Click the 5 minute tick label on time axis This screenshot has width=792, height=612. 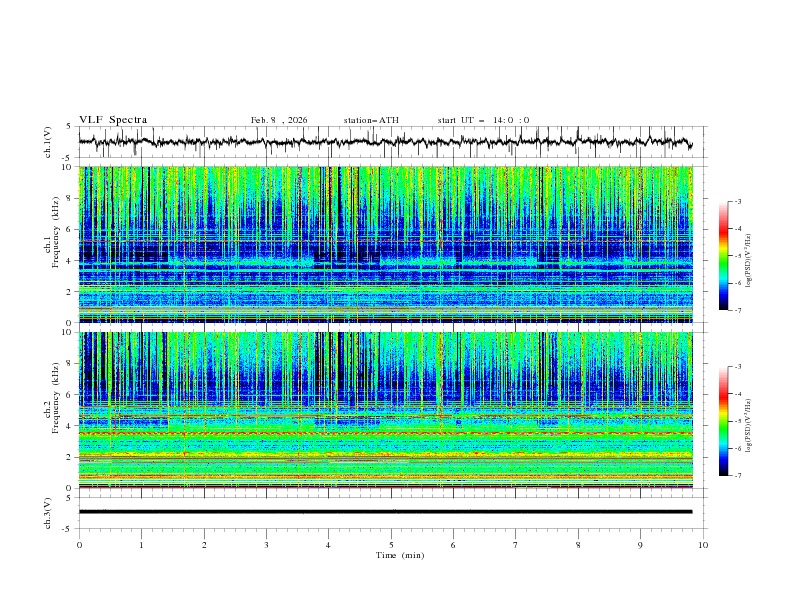pos(391,545)
